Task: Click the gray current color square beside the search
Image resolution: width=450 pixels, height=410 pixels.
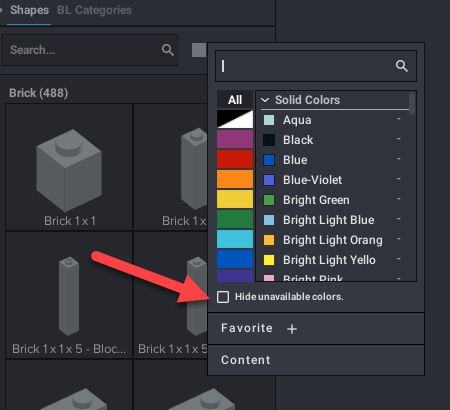Action: coord(199,50)
